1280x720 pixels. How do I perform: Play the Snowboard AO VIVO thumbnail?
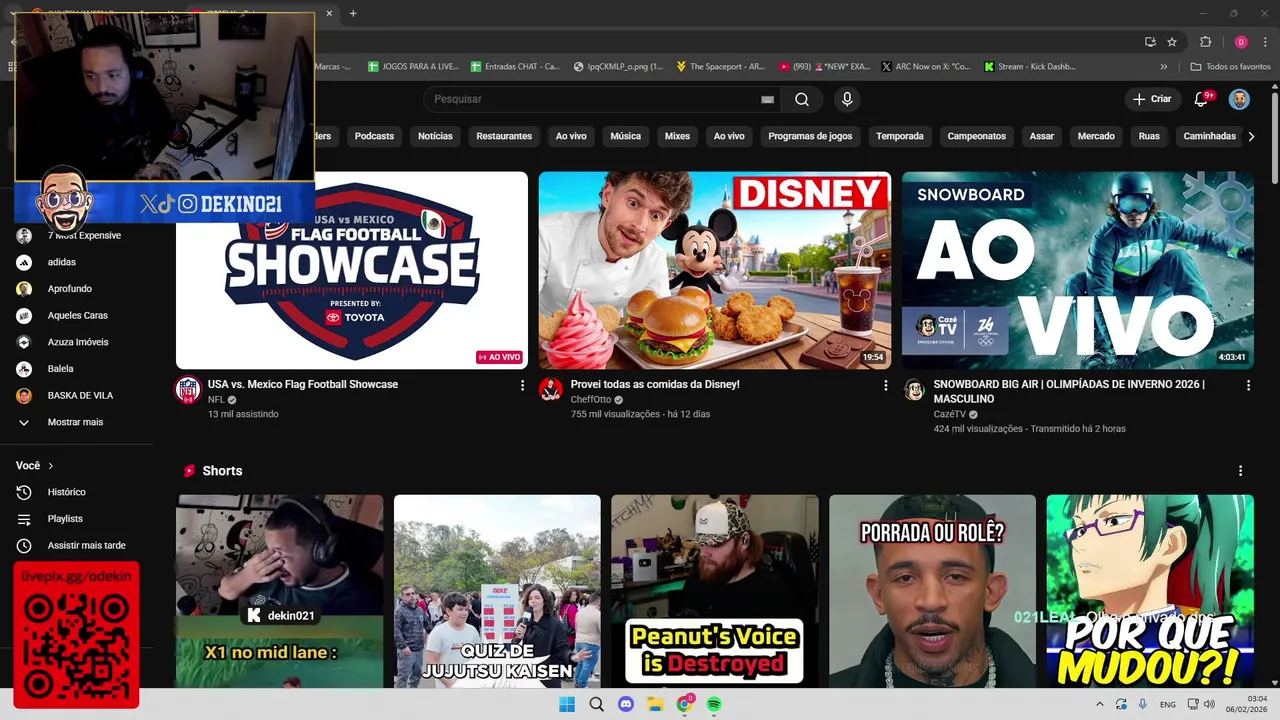(x=1078, y=270)
